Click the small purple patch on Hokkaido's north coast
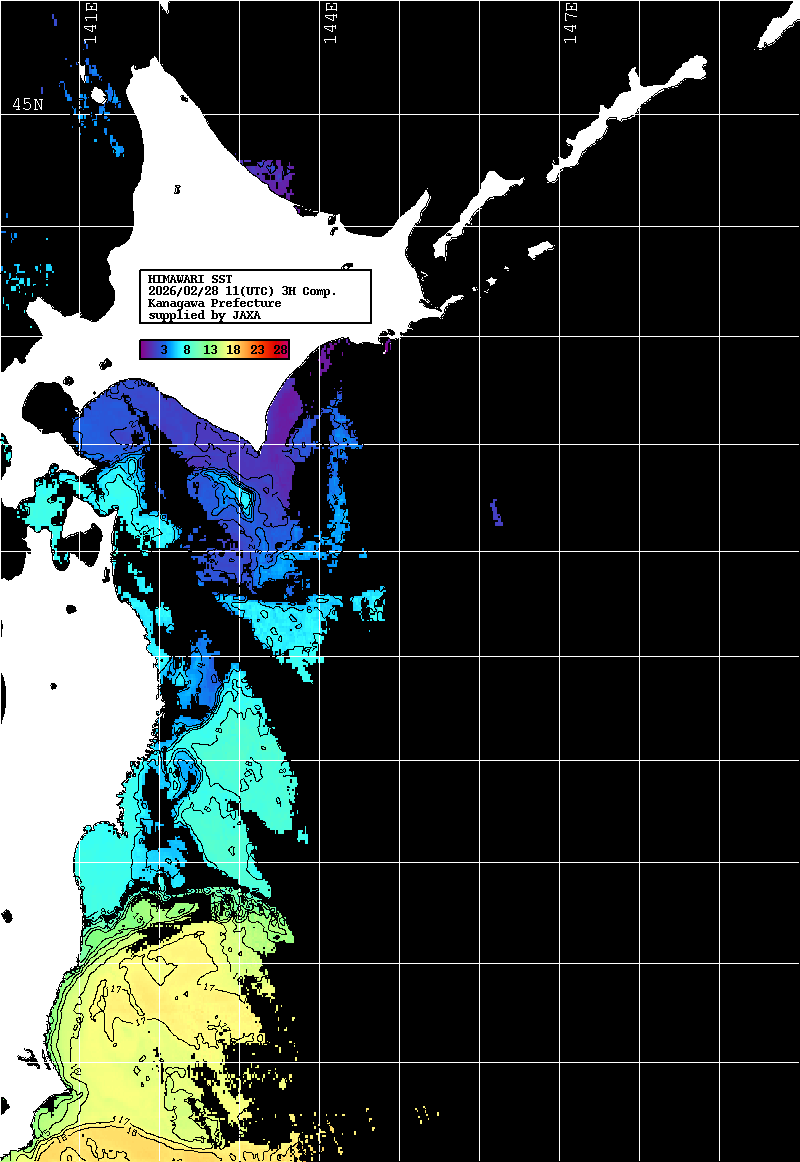The height and width of the screenshot is (1162, 800). pos(268,173)
